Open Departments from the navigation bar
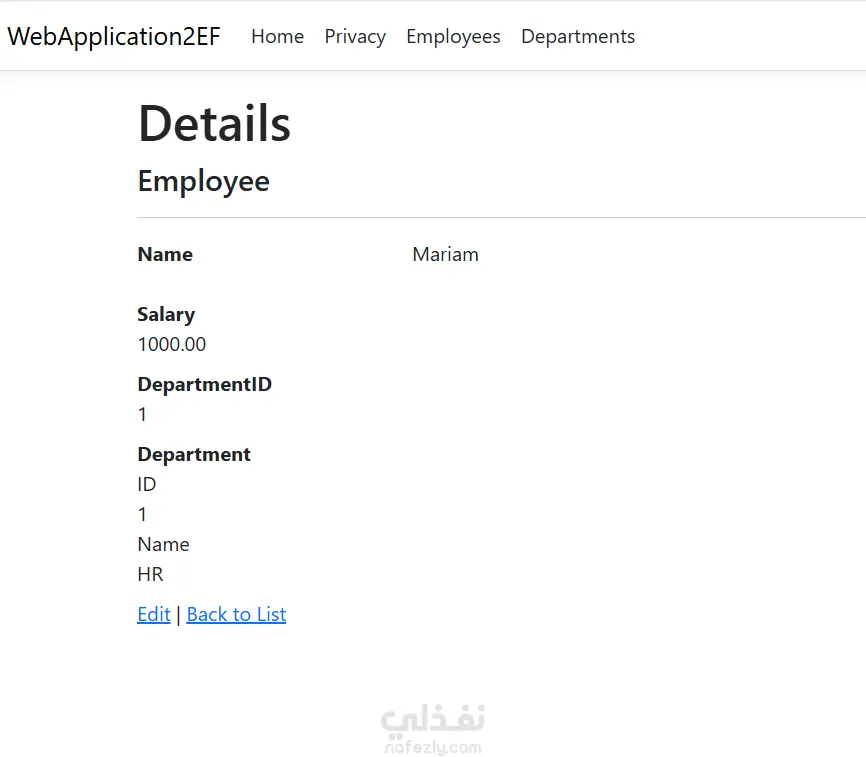Image resolution: width=866 pixels, height=757 pixels. pos(578,36)
